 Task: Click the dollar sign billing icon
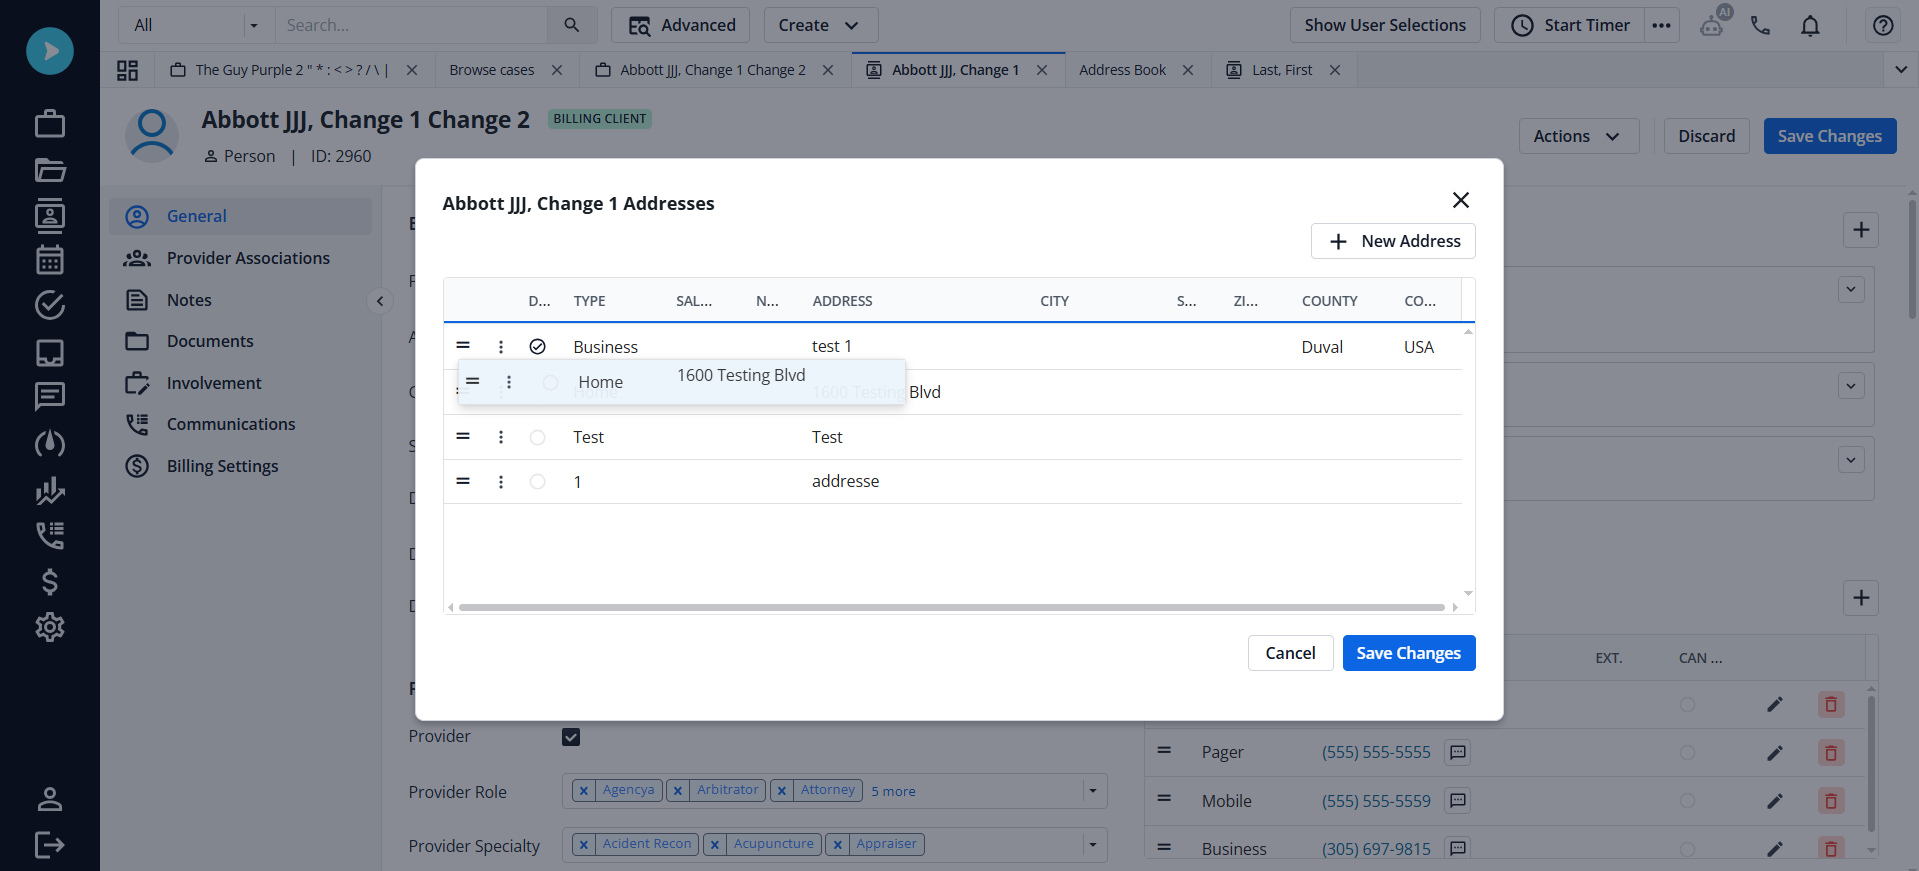click(x=49, y=581)
